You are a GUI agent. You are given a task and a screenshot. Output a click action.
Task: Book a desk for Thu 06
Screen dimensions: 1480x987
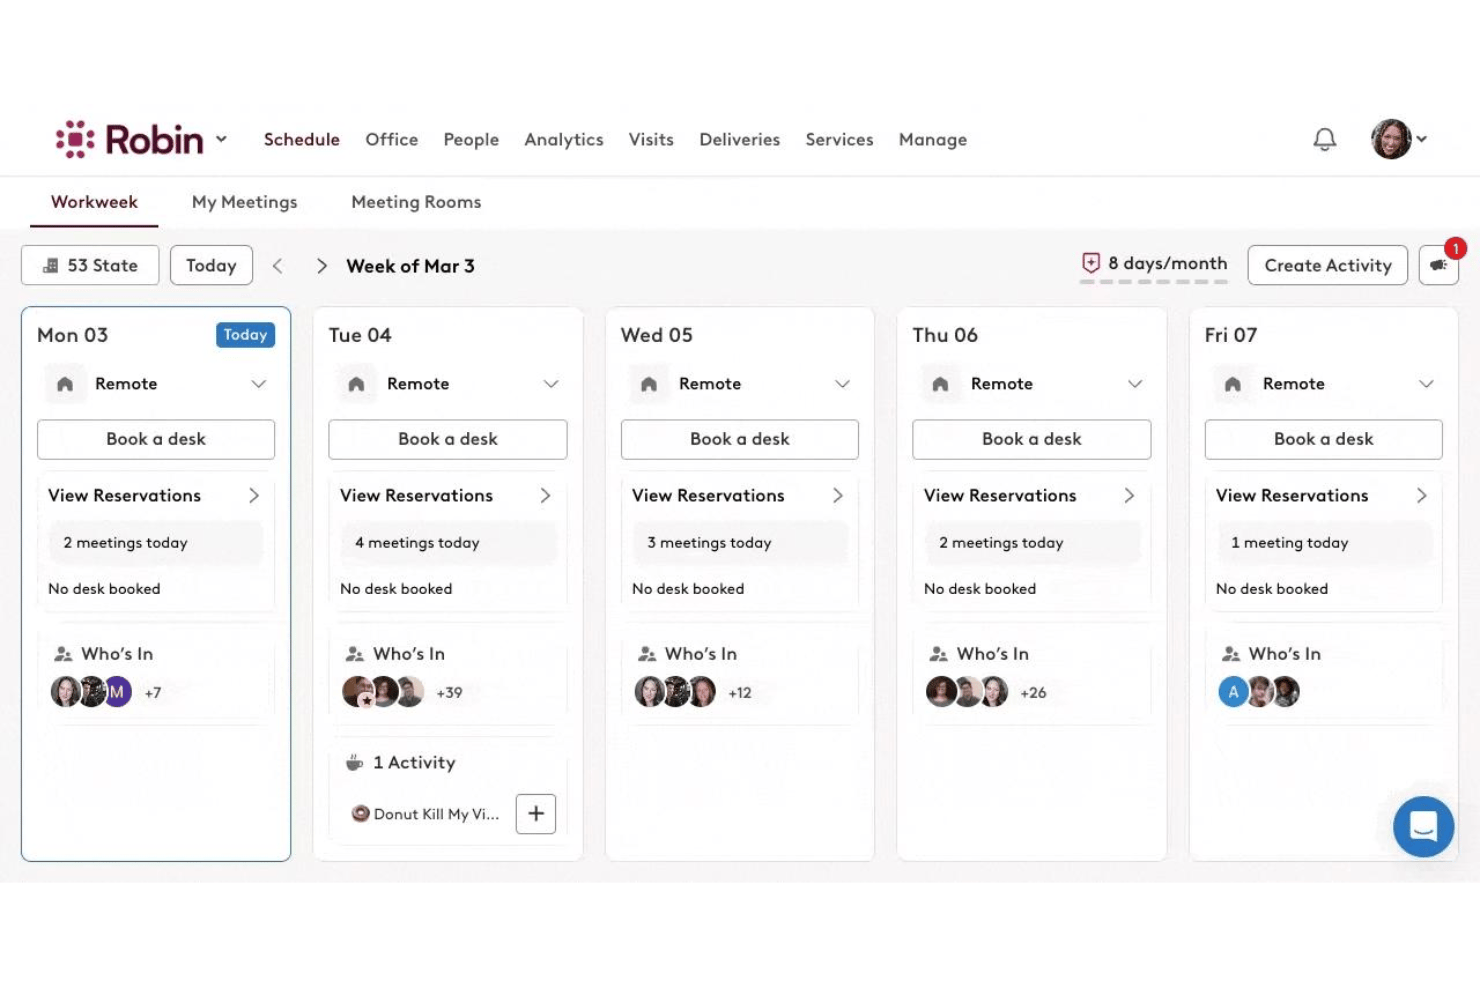click(1032, 439)
